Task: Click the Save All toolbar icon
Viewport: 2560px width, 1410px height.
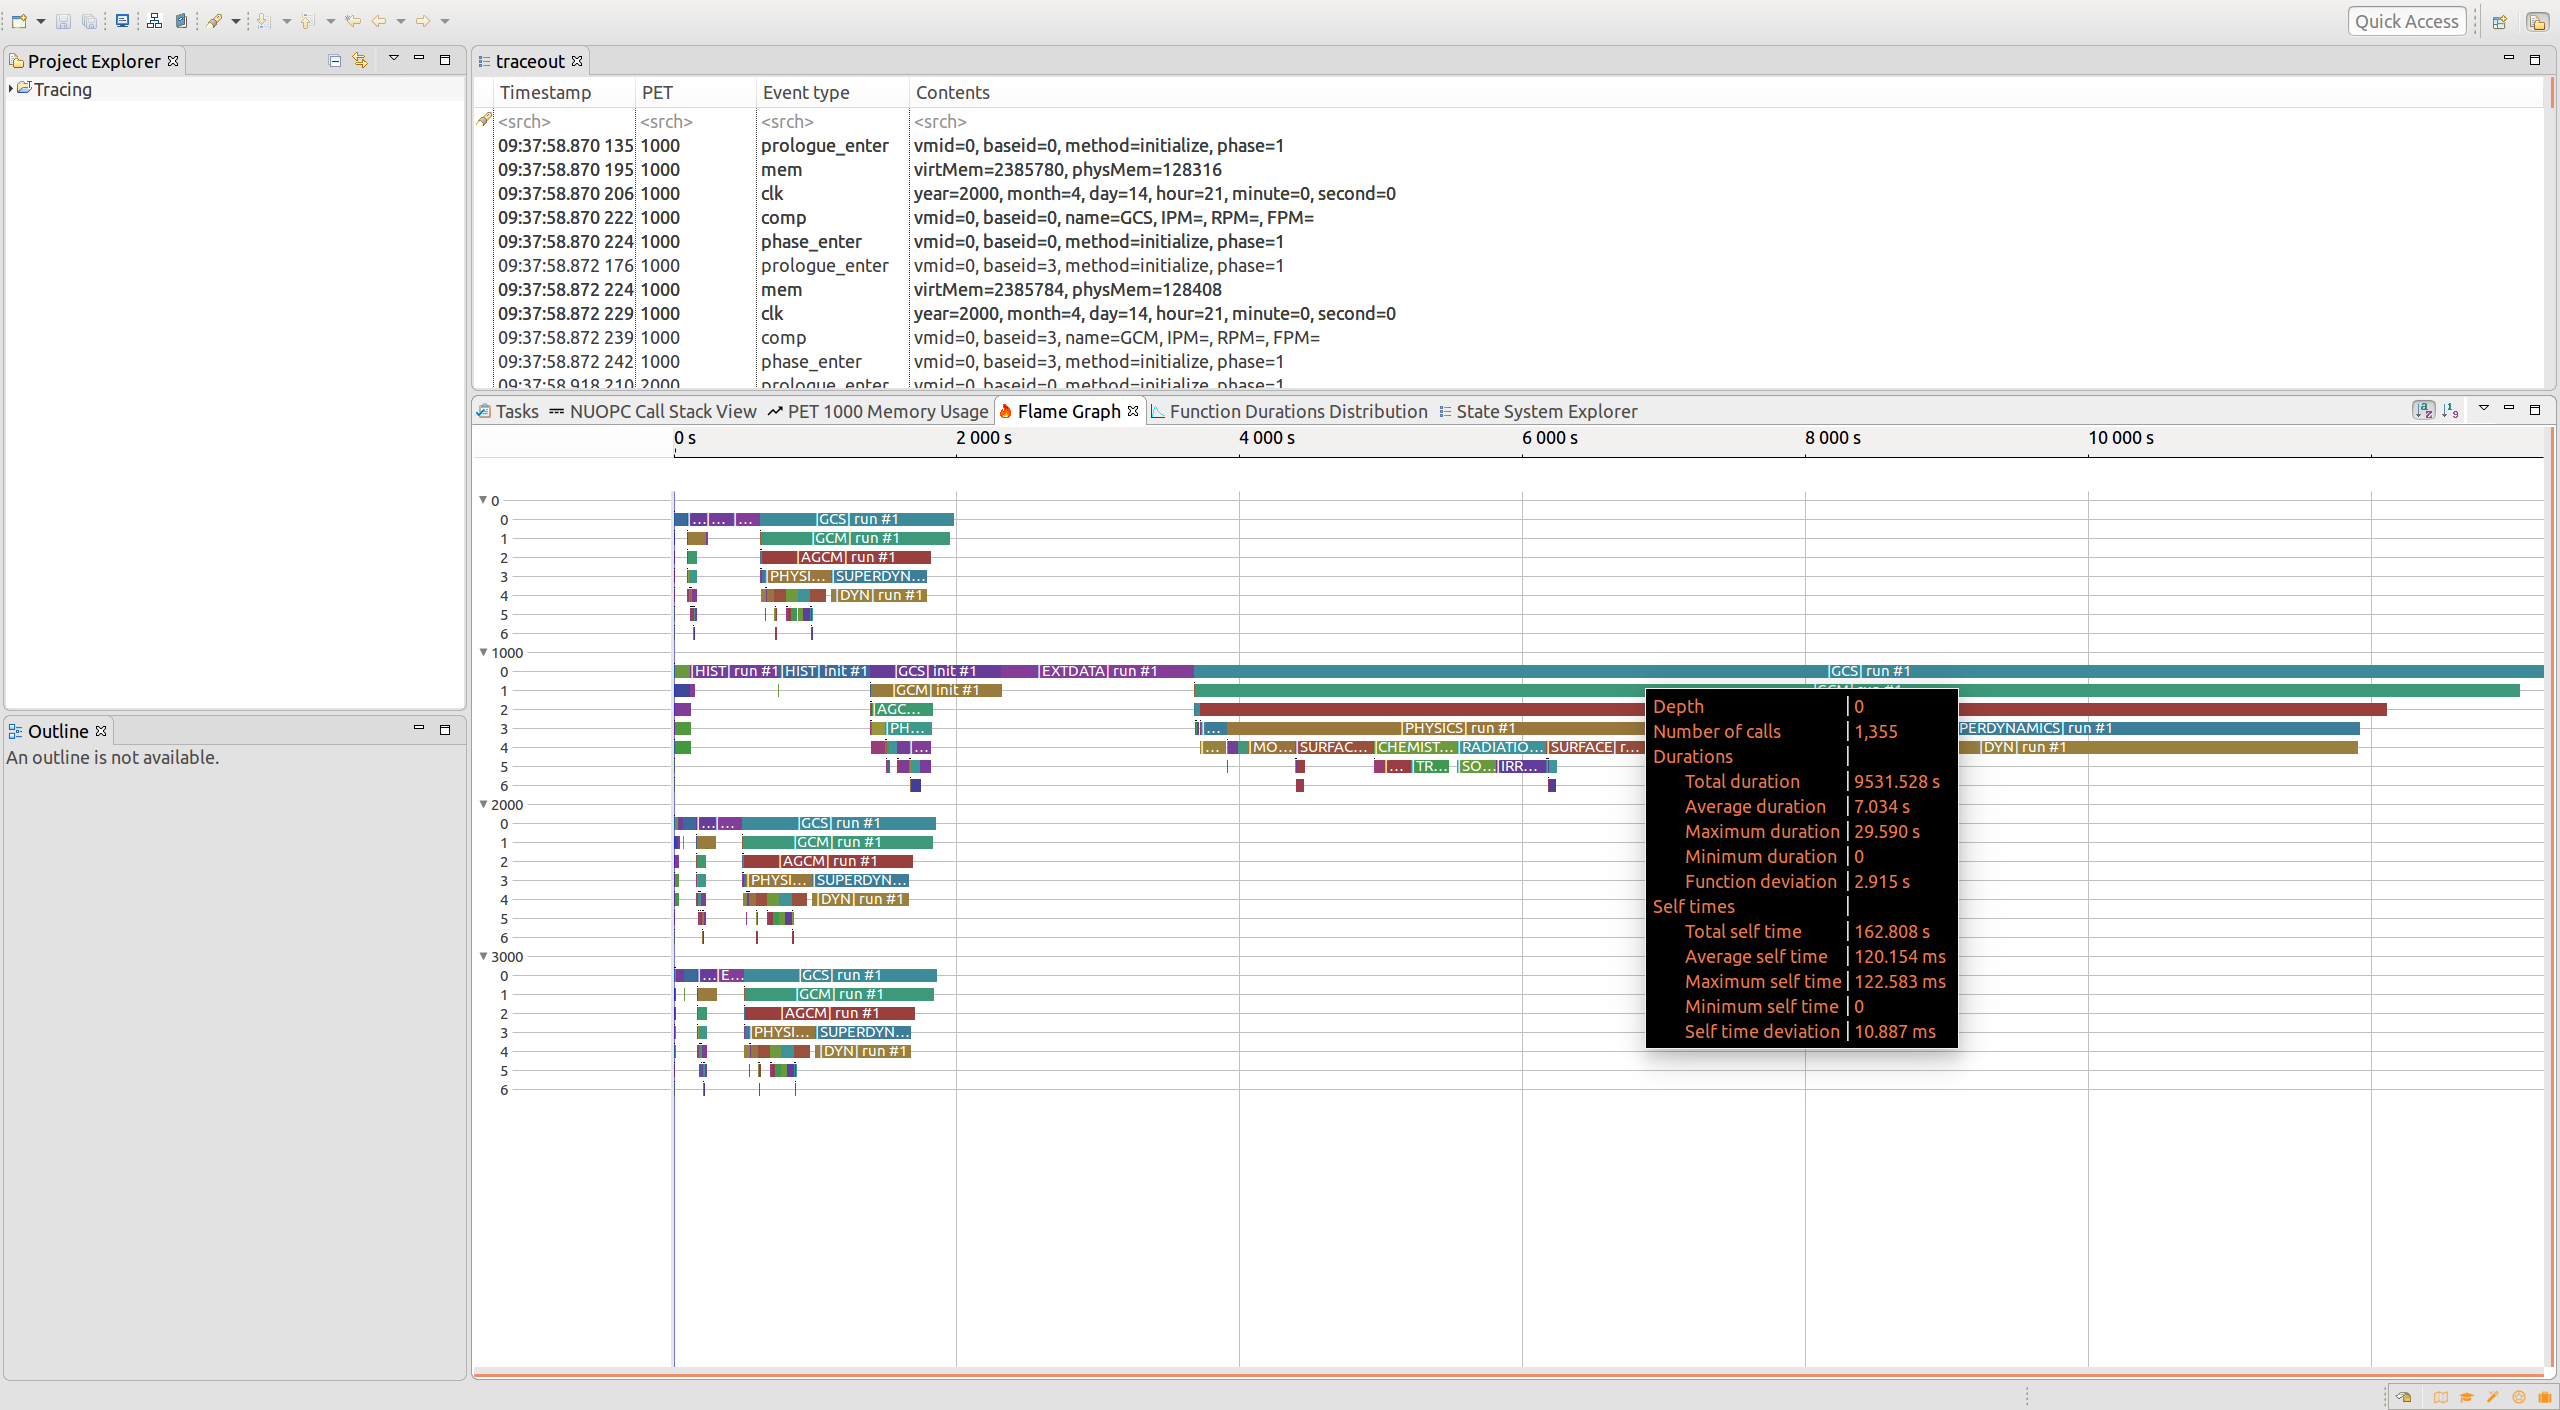Action: point(90,21)
